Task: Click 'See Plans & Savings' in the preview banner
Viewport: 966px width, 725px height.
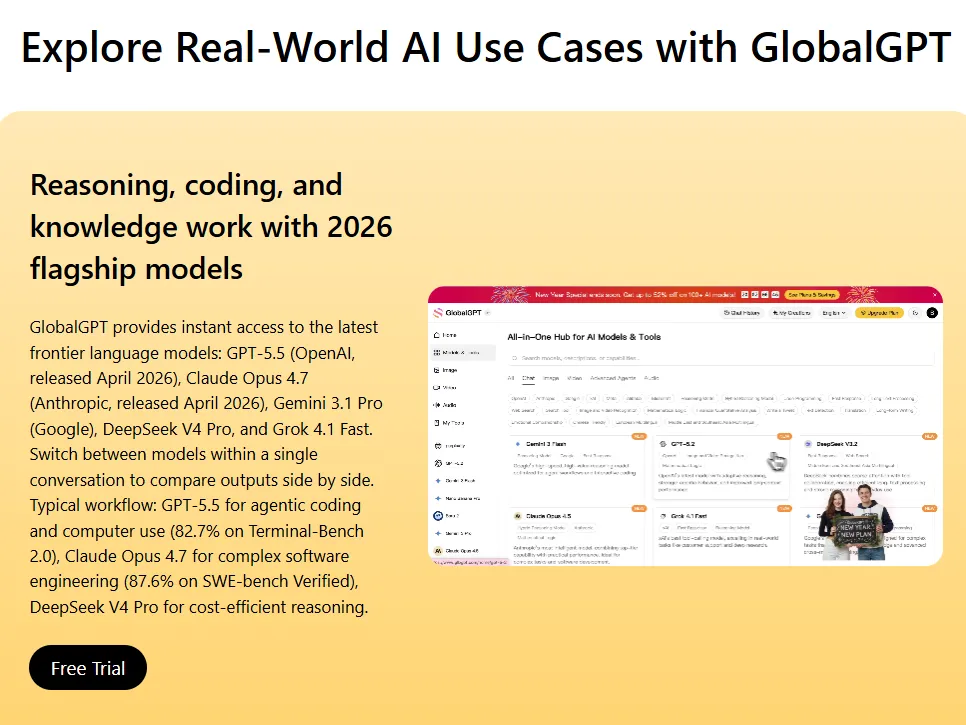Action: (812, 295)
